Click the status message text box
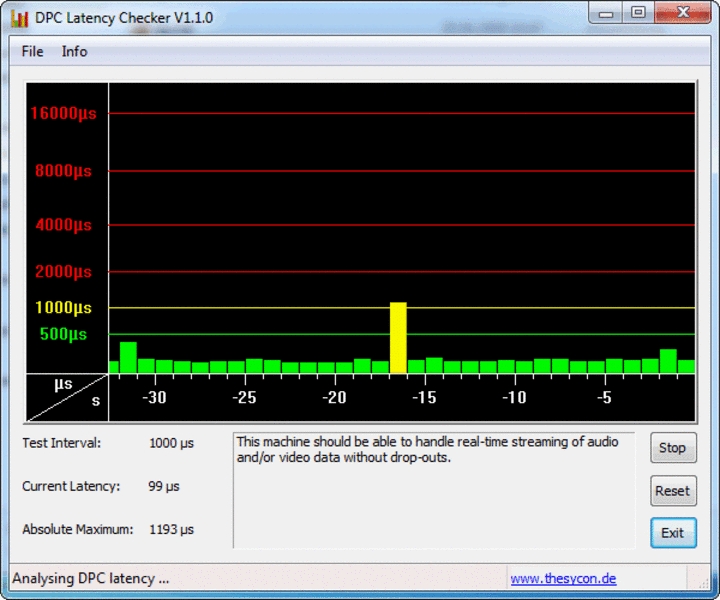Screen dimensions: 720x600 [434, 490]
